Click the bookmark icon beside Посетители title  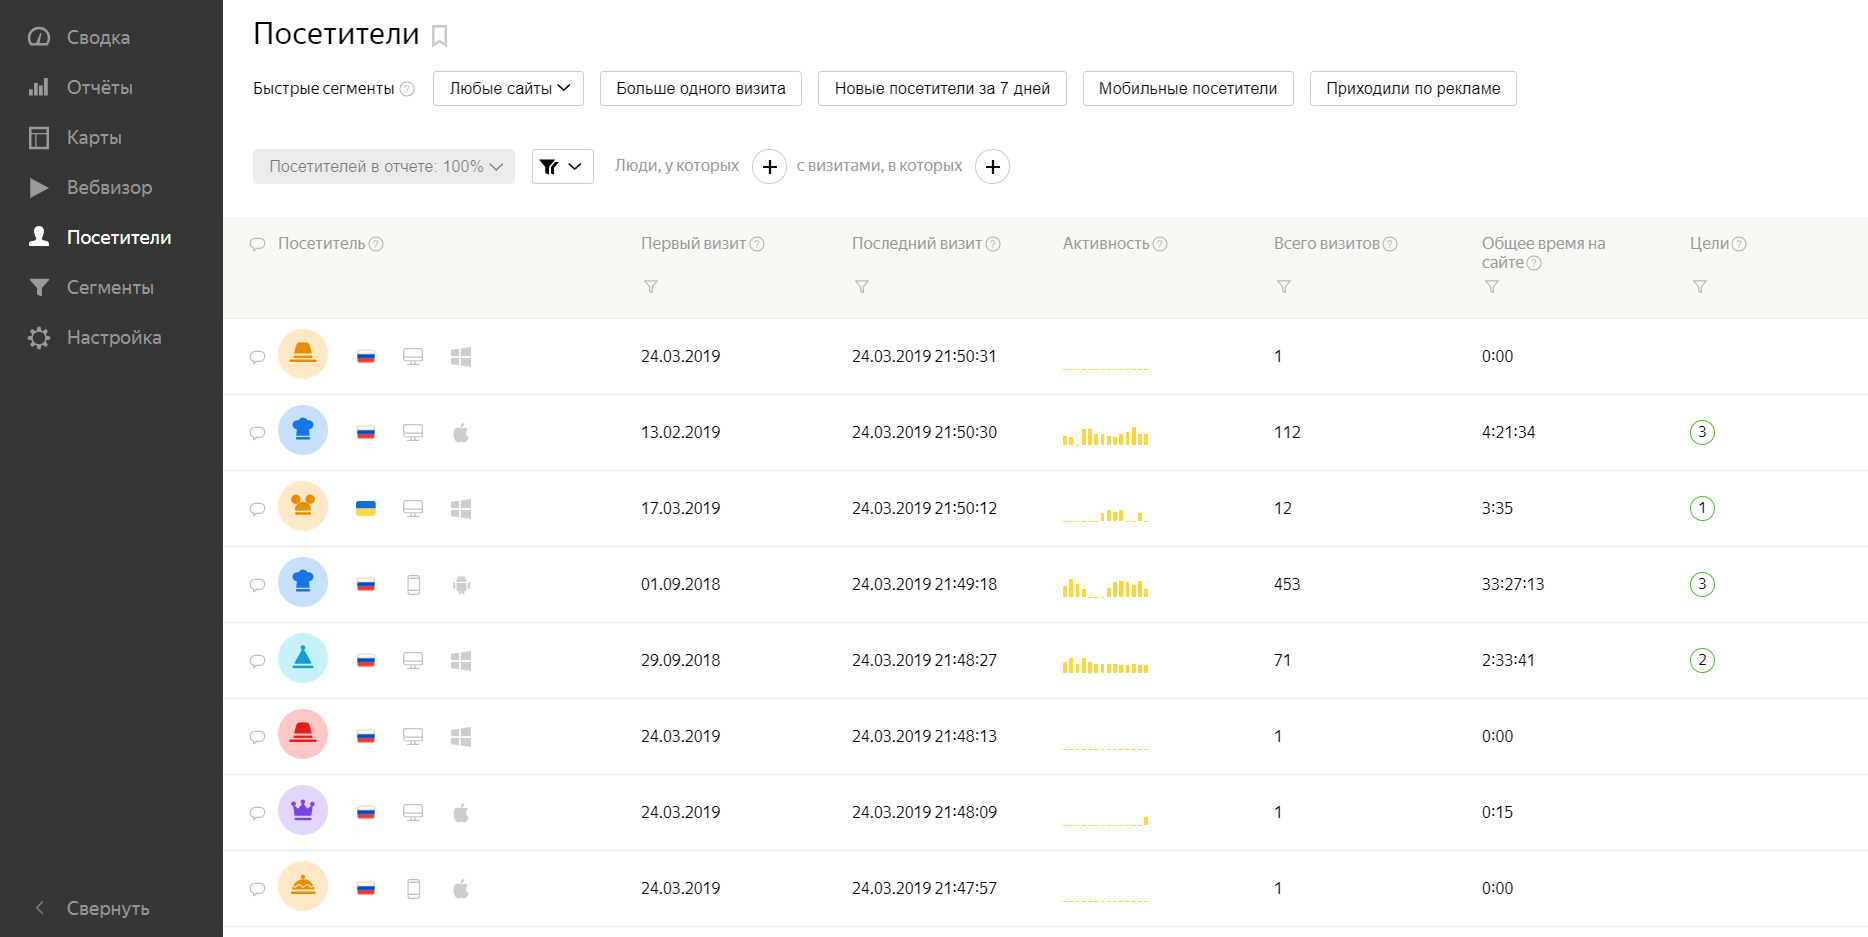click(x=439, y=36)
